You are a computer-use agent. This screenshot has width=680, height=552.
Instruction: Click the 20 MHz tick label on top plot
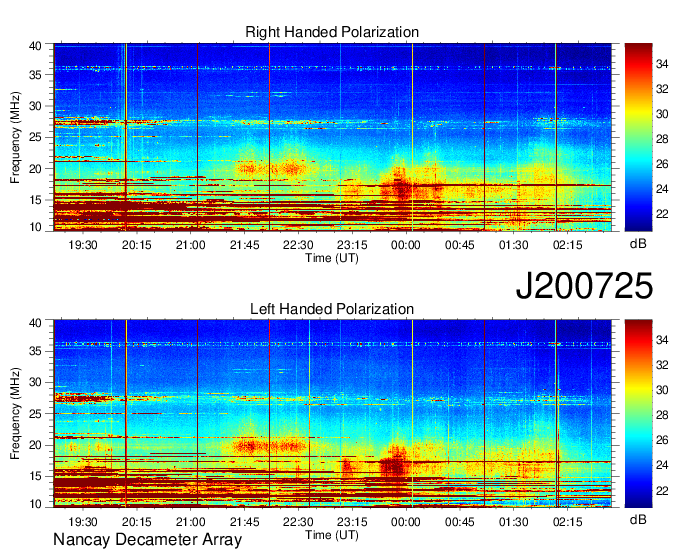(35, 169)
